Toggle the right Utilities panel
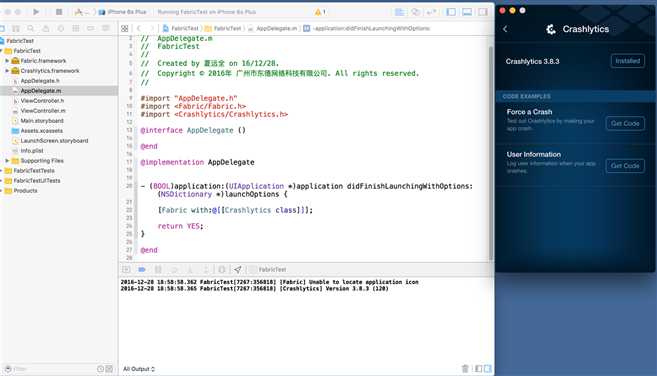This screenshot has width=657, height=376. pos(483,12)
